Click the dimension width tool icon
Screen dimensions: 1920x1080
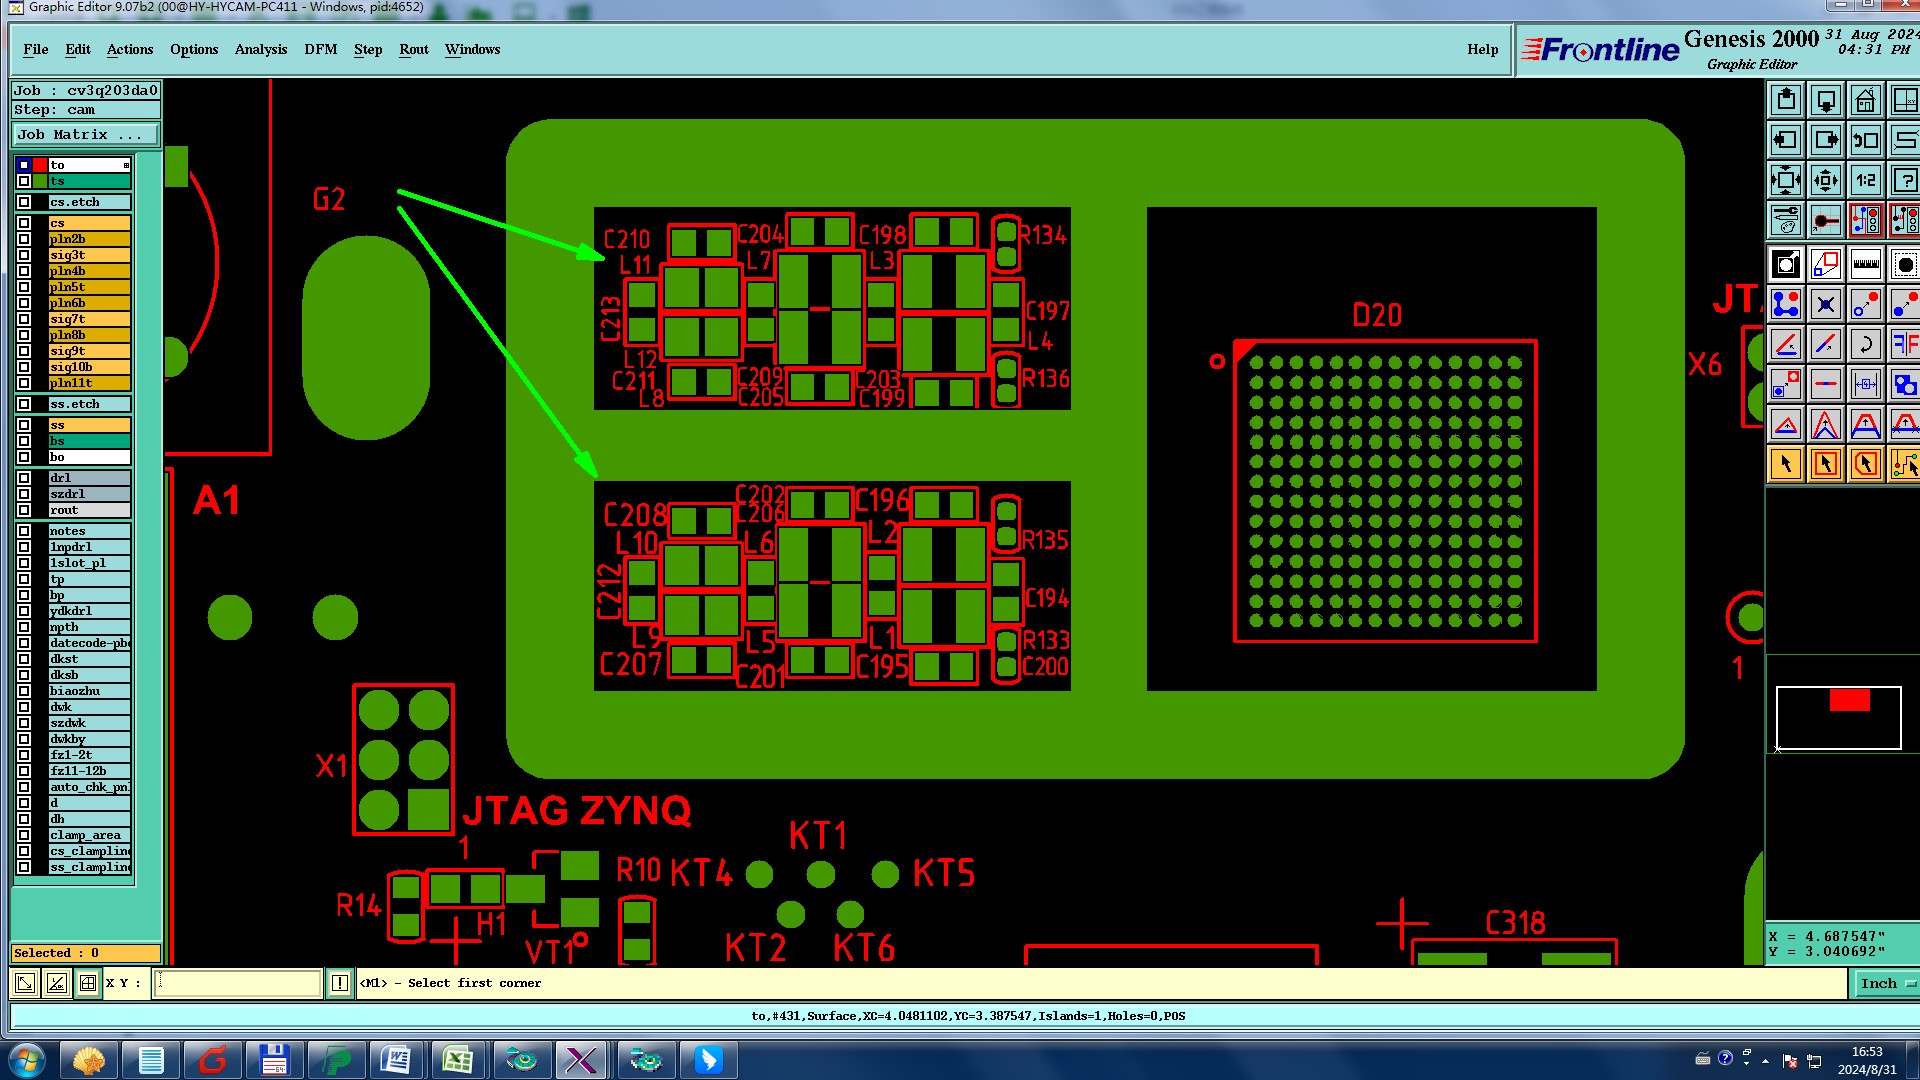pyautogui.click(x=1865, y=384)
